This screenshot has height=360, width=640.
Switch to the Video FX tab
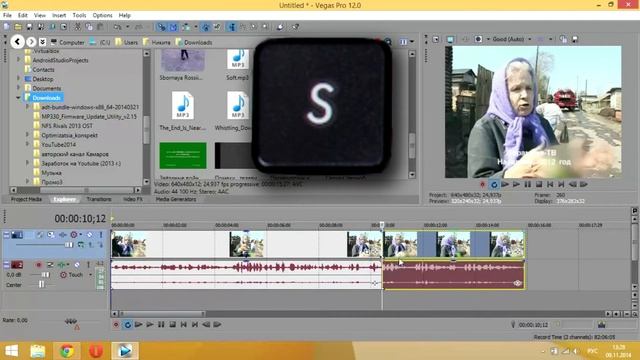point(133,199)
